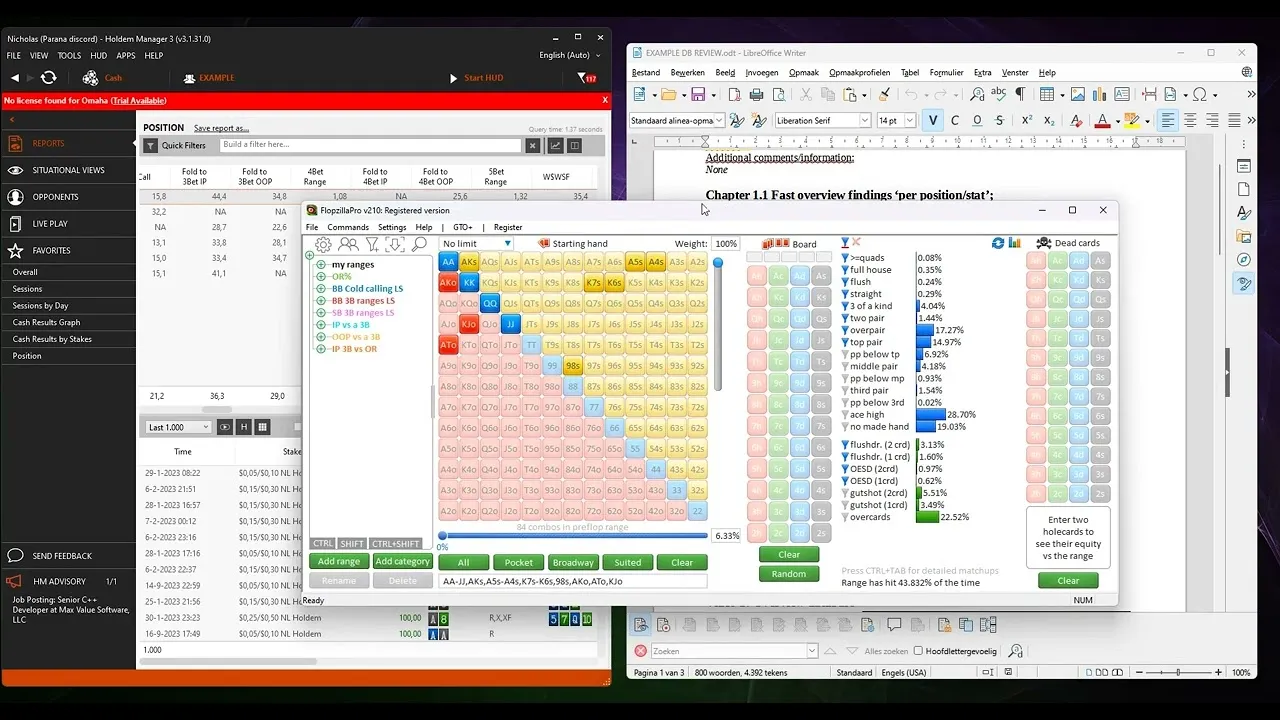Open Commands menu in FlopzillaPro
Image resolution: width=1280 pixels, height=720 pixels.
[348, 227]
